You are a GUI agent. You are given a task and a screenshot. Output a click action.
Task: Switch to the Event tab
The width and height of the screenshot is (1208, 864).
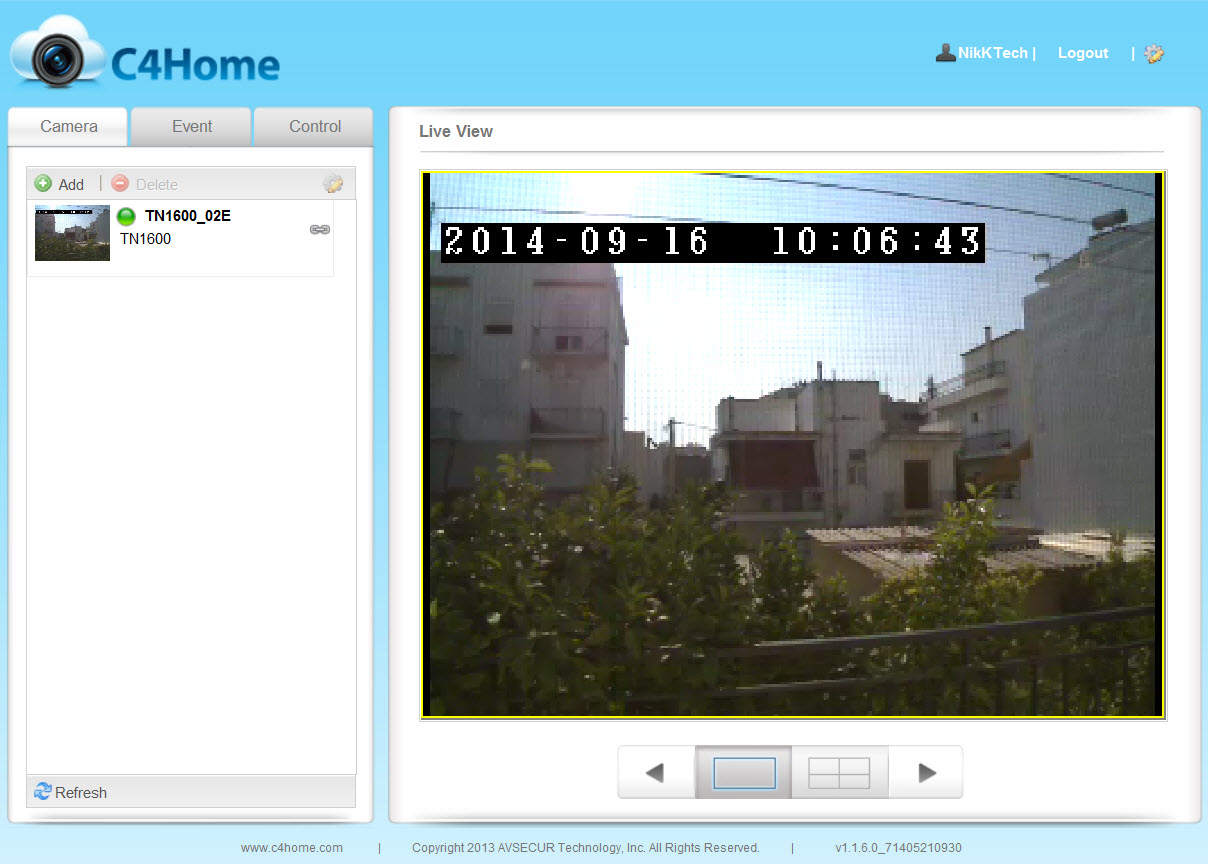tap(191, 127)
